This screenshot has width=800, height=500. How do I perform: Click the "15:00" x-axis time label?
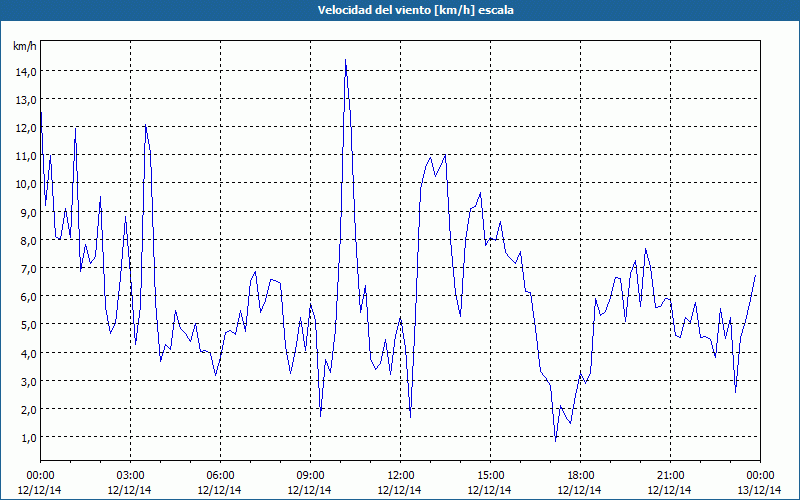(490, 476)
